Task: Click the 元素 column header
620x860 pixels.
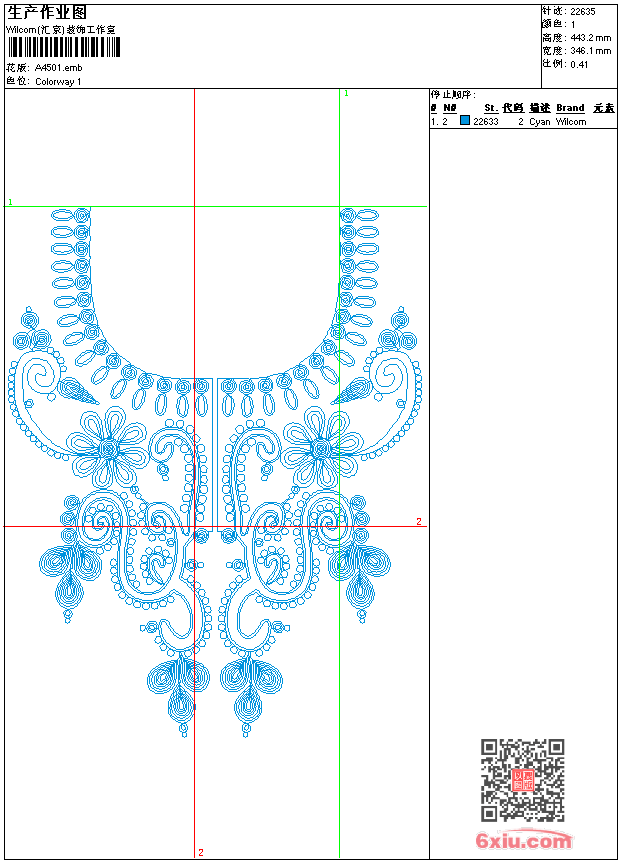Action: click(604, 108)
